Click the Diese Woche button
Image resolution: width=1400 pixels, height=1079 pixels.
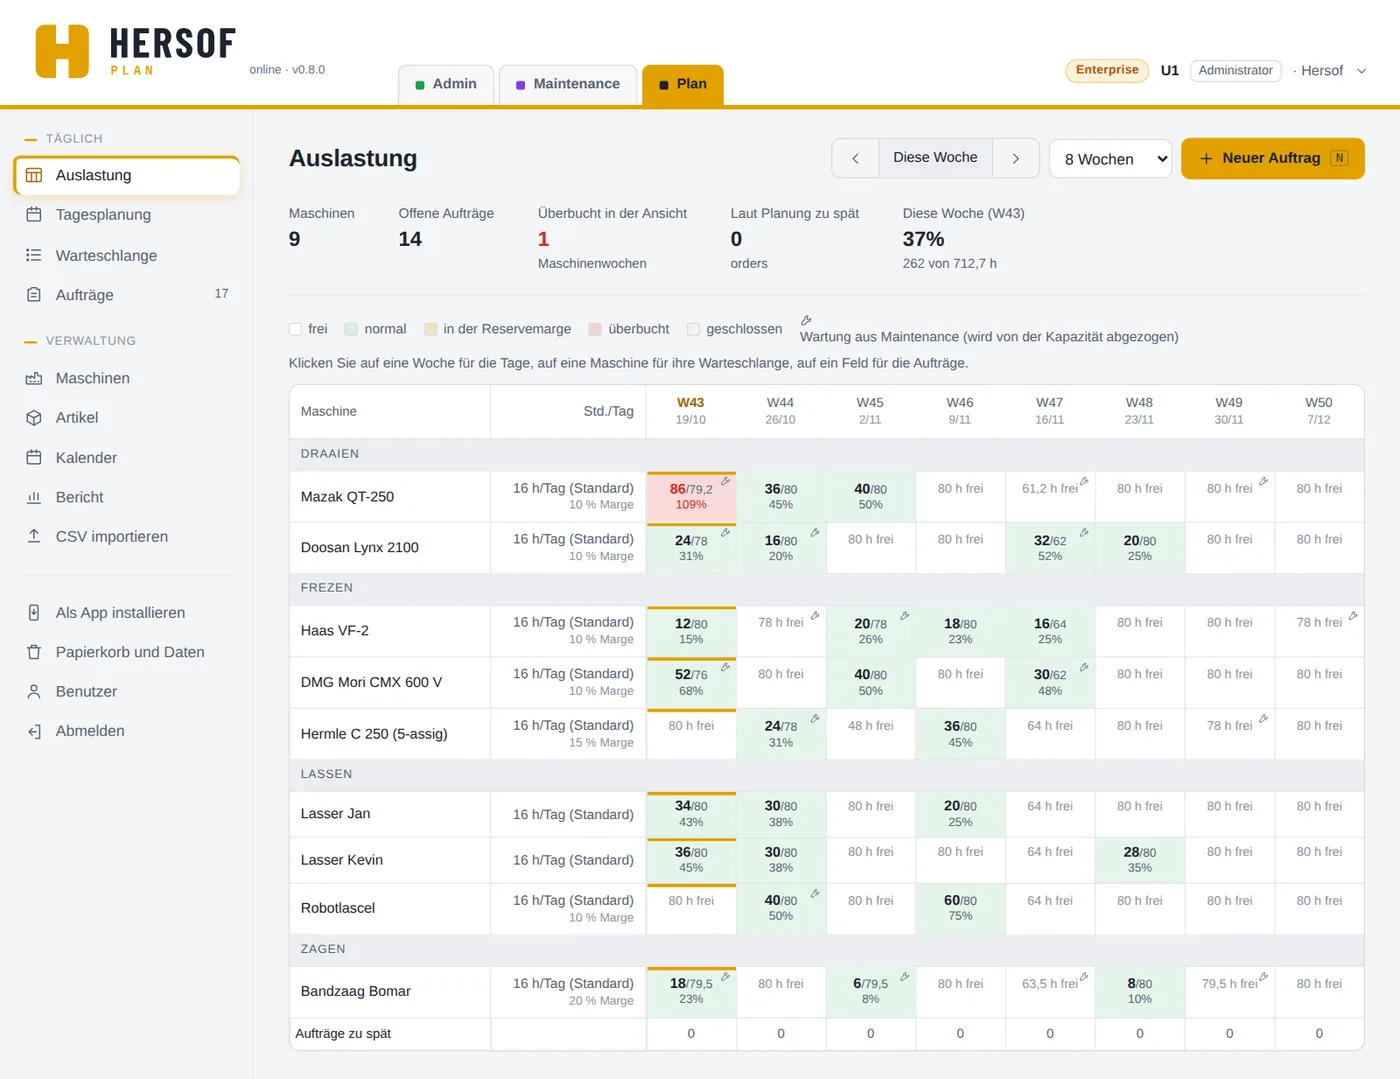point(935,158)
